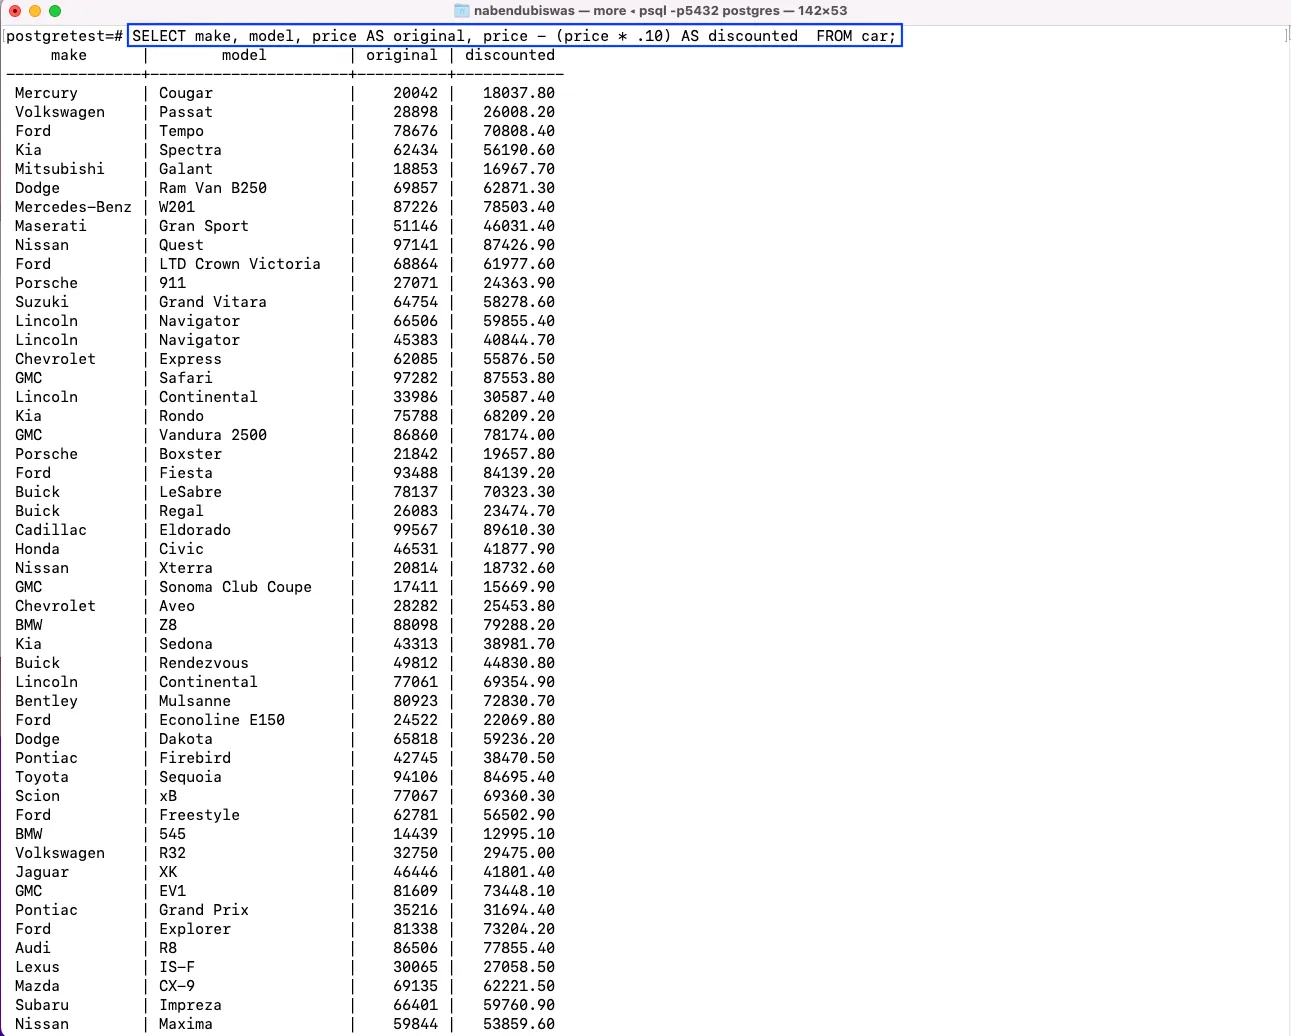The height and width of the screenshot is (1036, 1291).
Task: Click the 'LTD Crown Victoria' model cell
Action: (240, 264)
